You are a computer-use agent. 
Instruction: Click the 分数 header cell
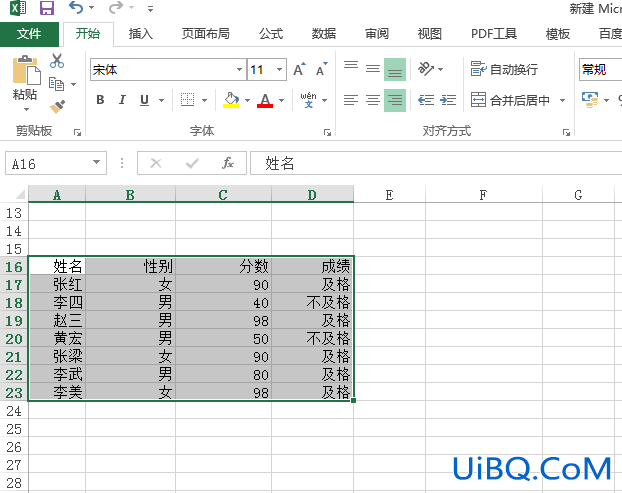pyautogui.click(x=223, y=266)
